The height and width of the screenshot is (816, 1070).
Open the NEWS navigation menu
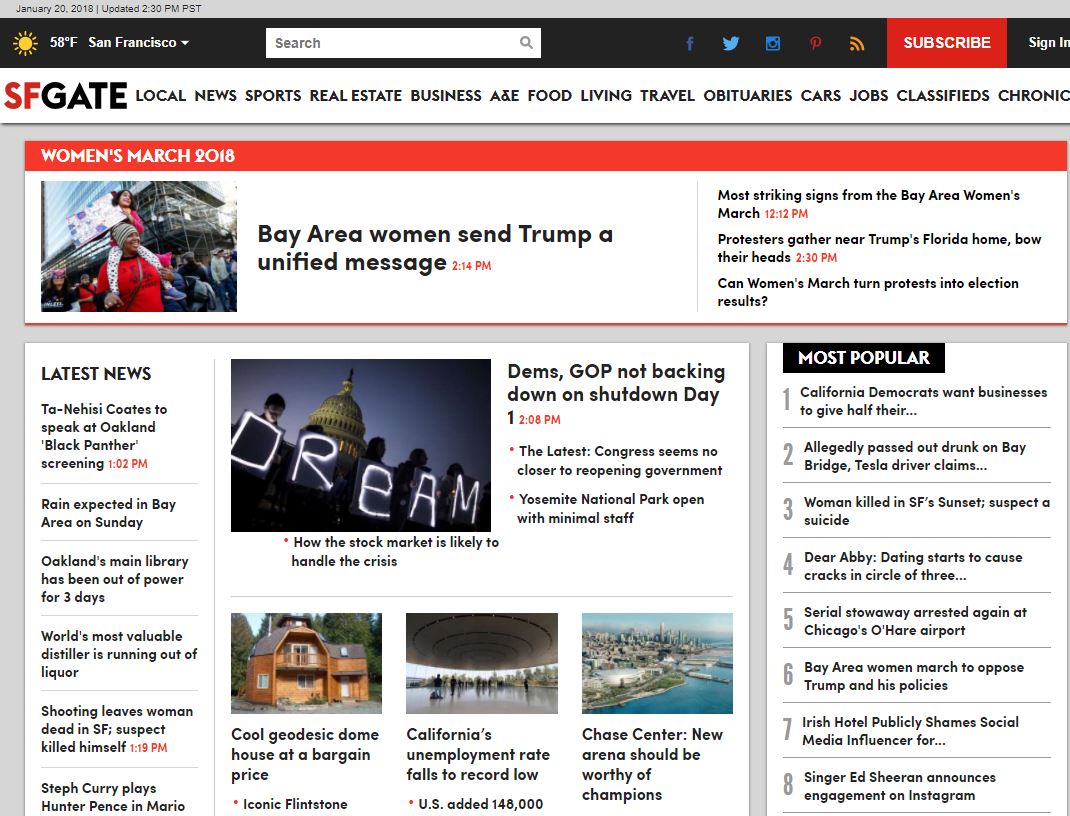pyautogui.click(x=216, y=96)
